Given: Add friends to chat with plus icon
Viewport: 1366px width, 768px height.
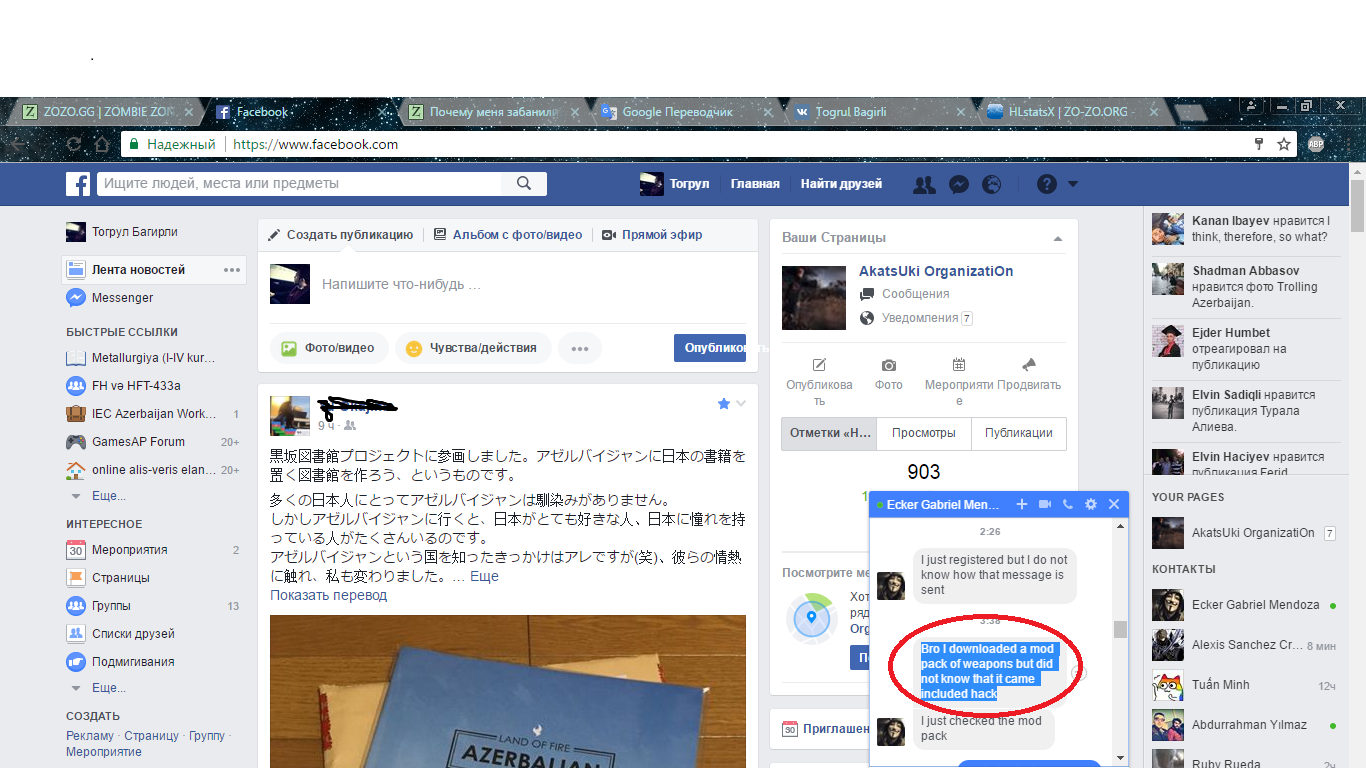Looking at the screenshot, I should pos(1021,505).
